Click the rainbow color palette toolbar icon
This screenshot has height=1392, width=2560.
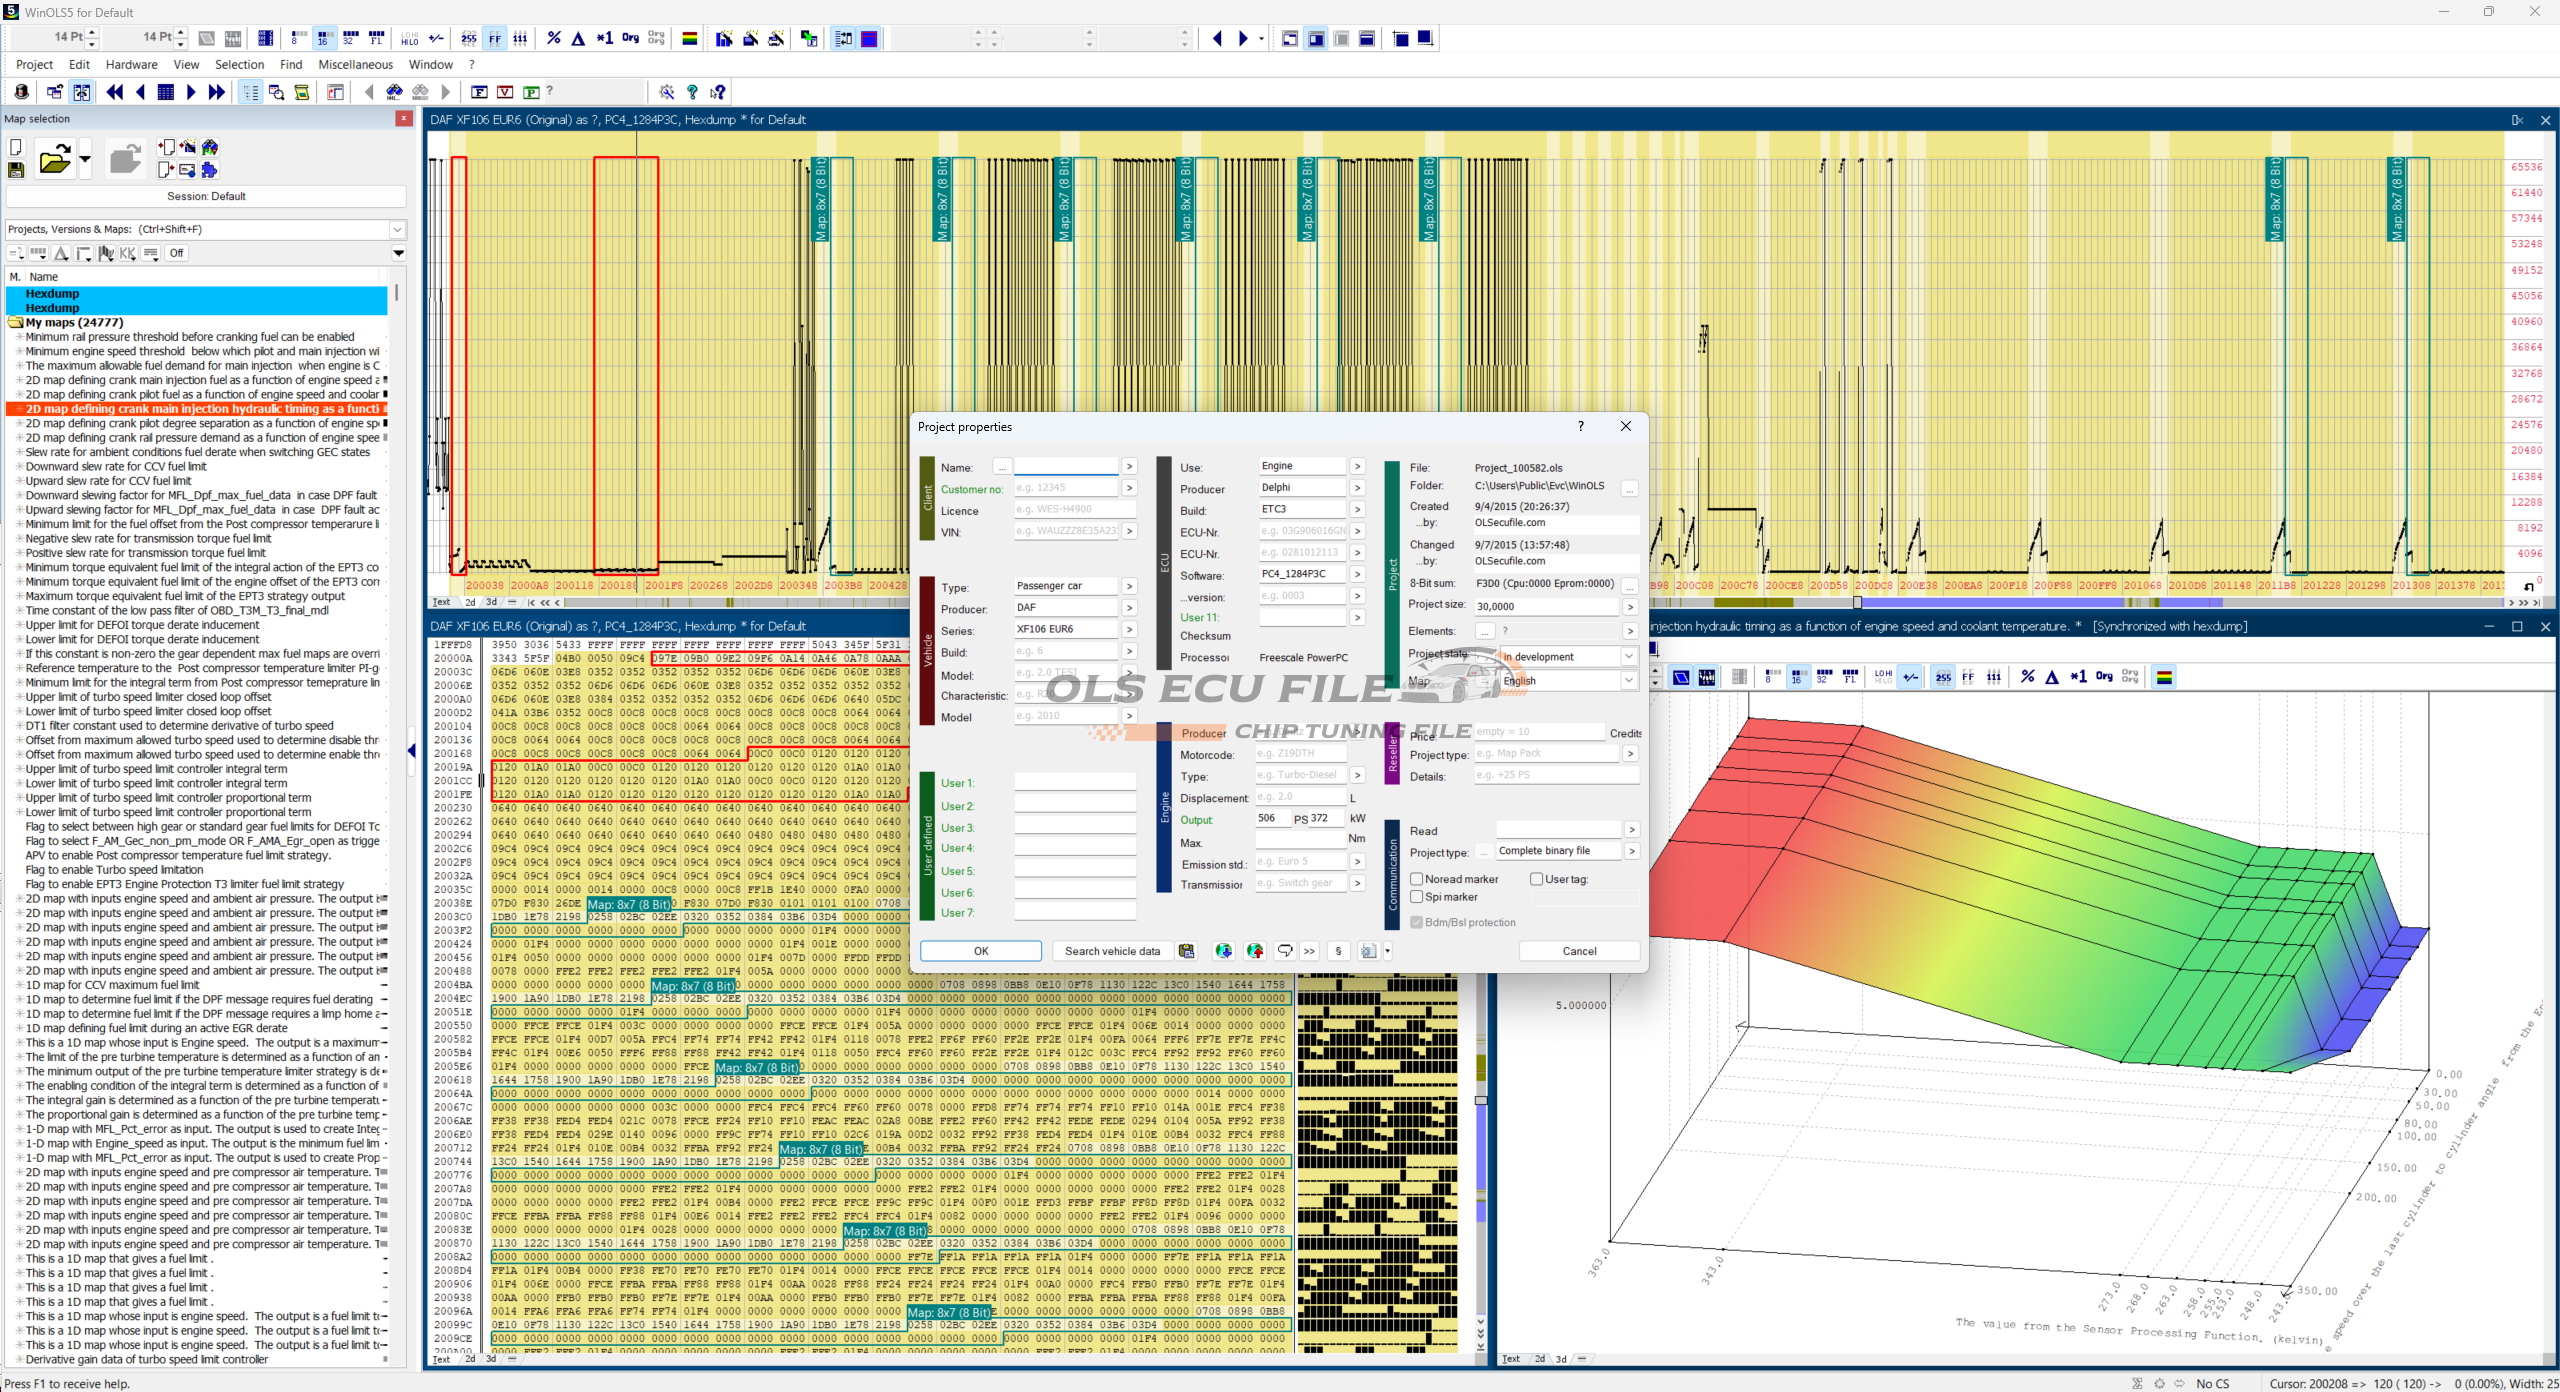689,39
